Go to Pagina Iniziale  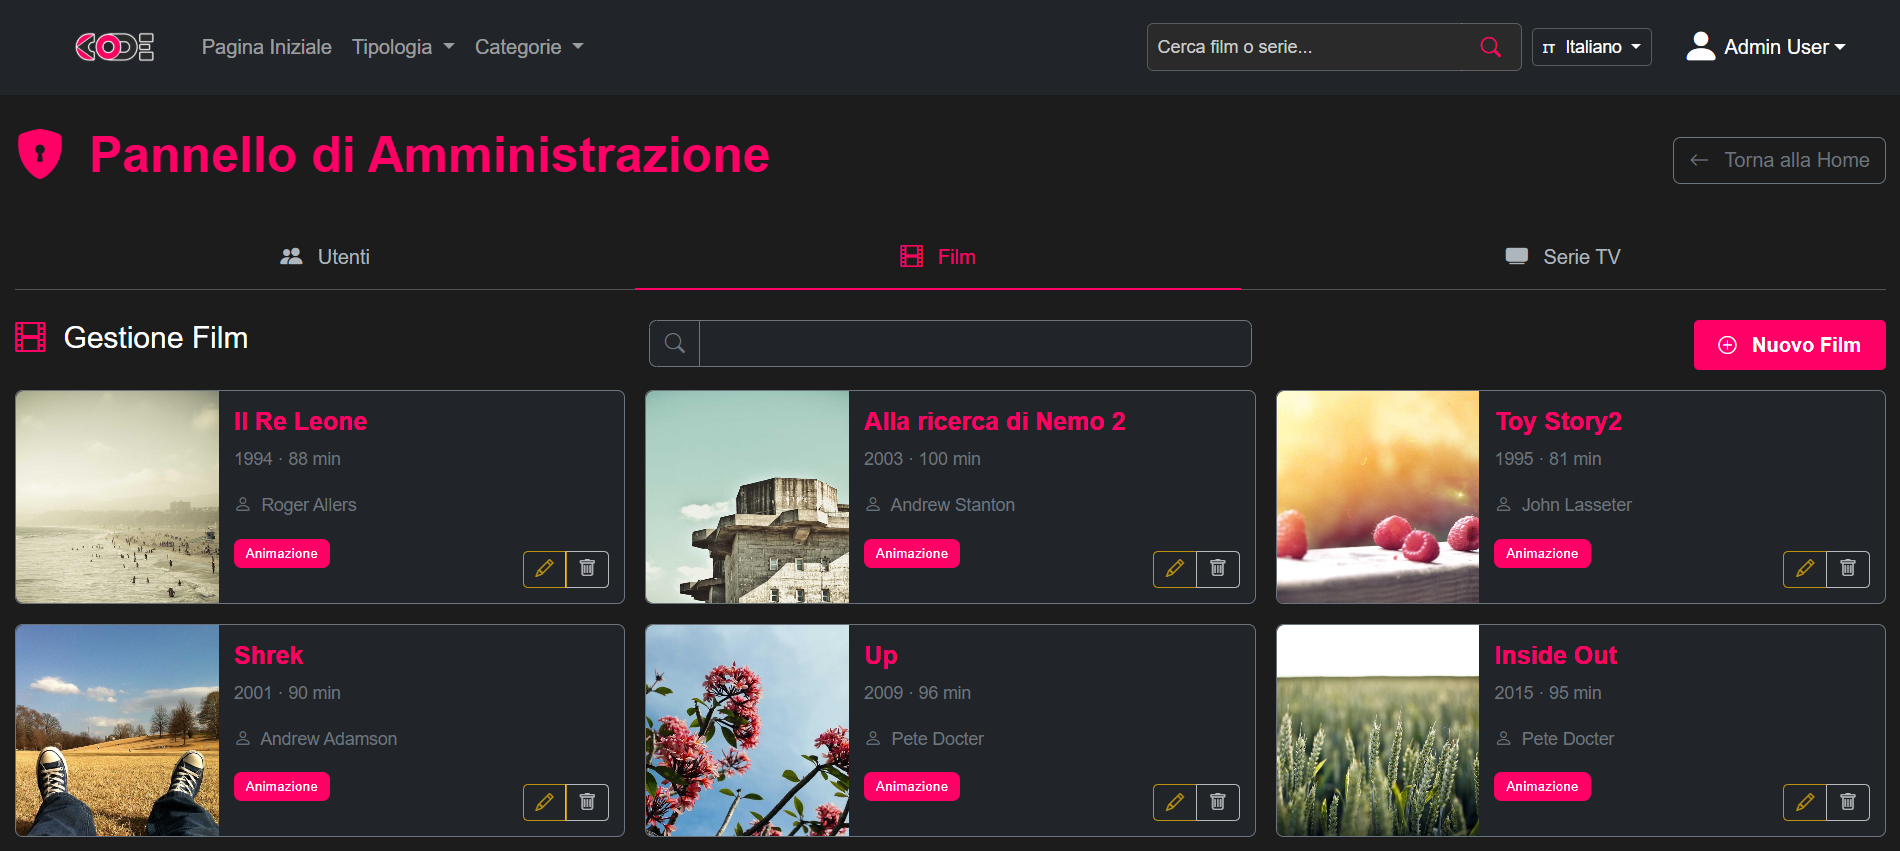[267, 47]
